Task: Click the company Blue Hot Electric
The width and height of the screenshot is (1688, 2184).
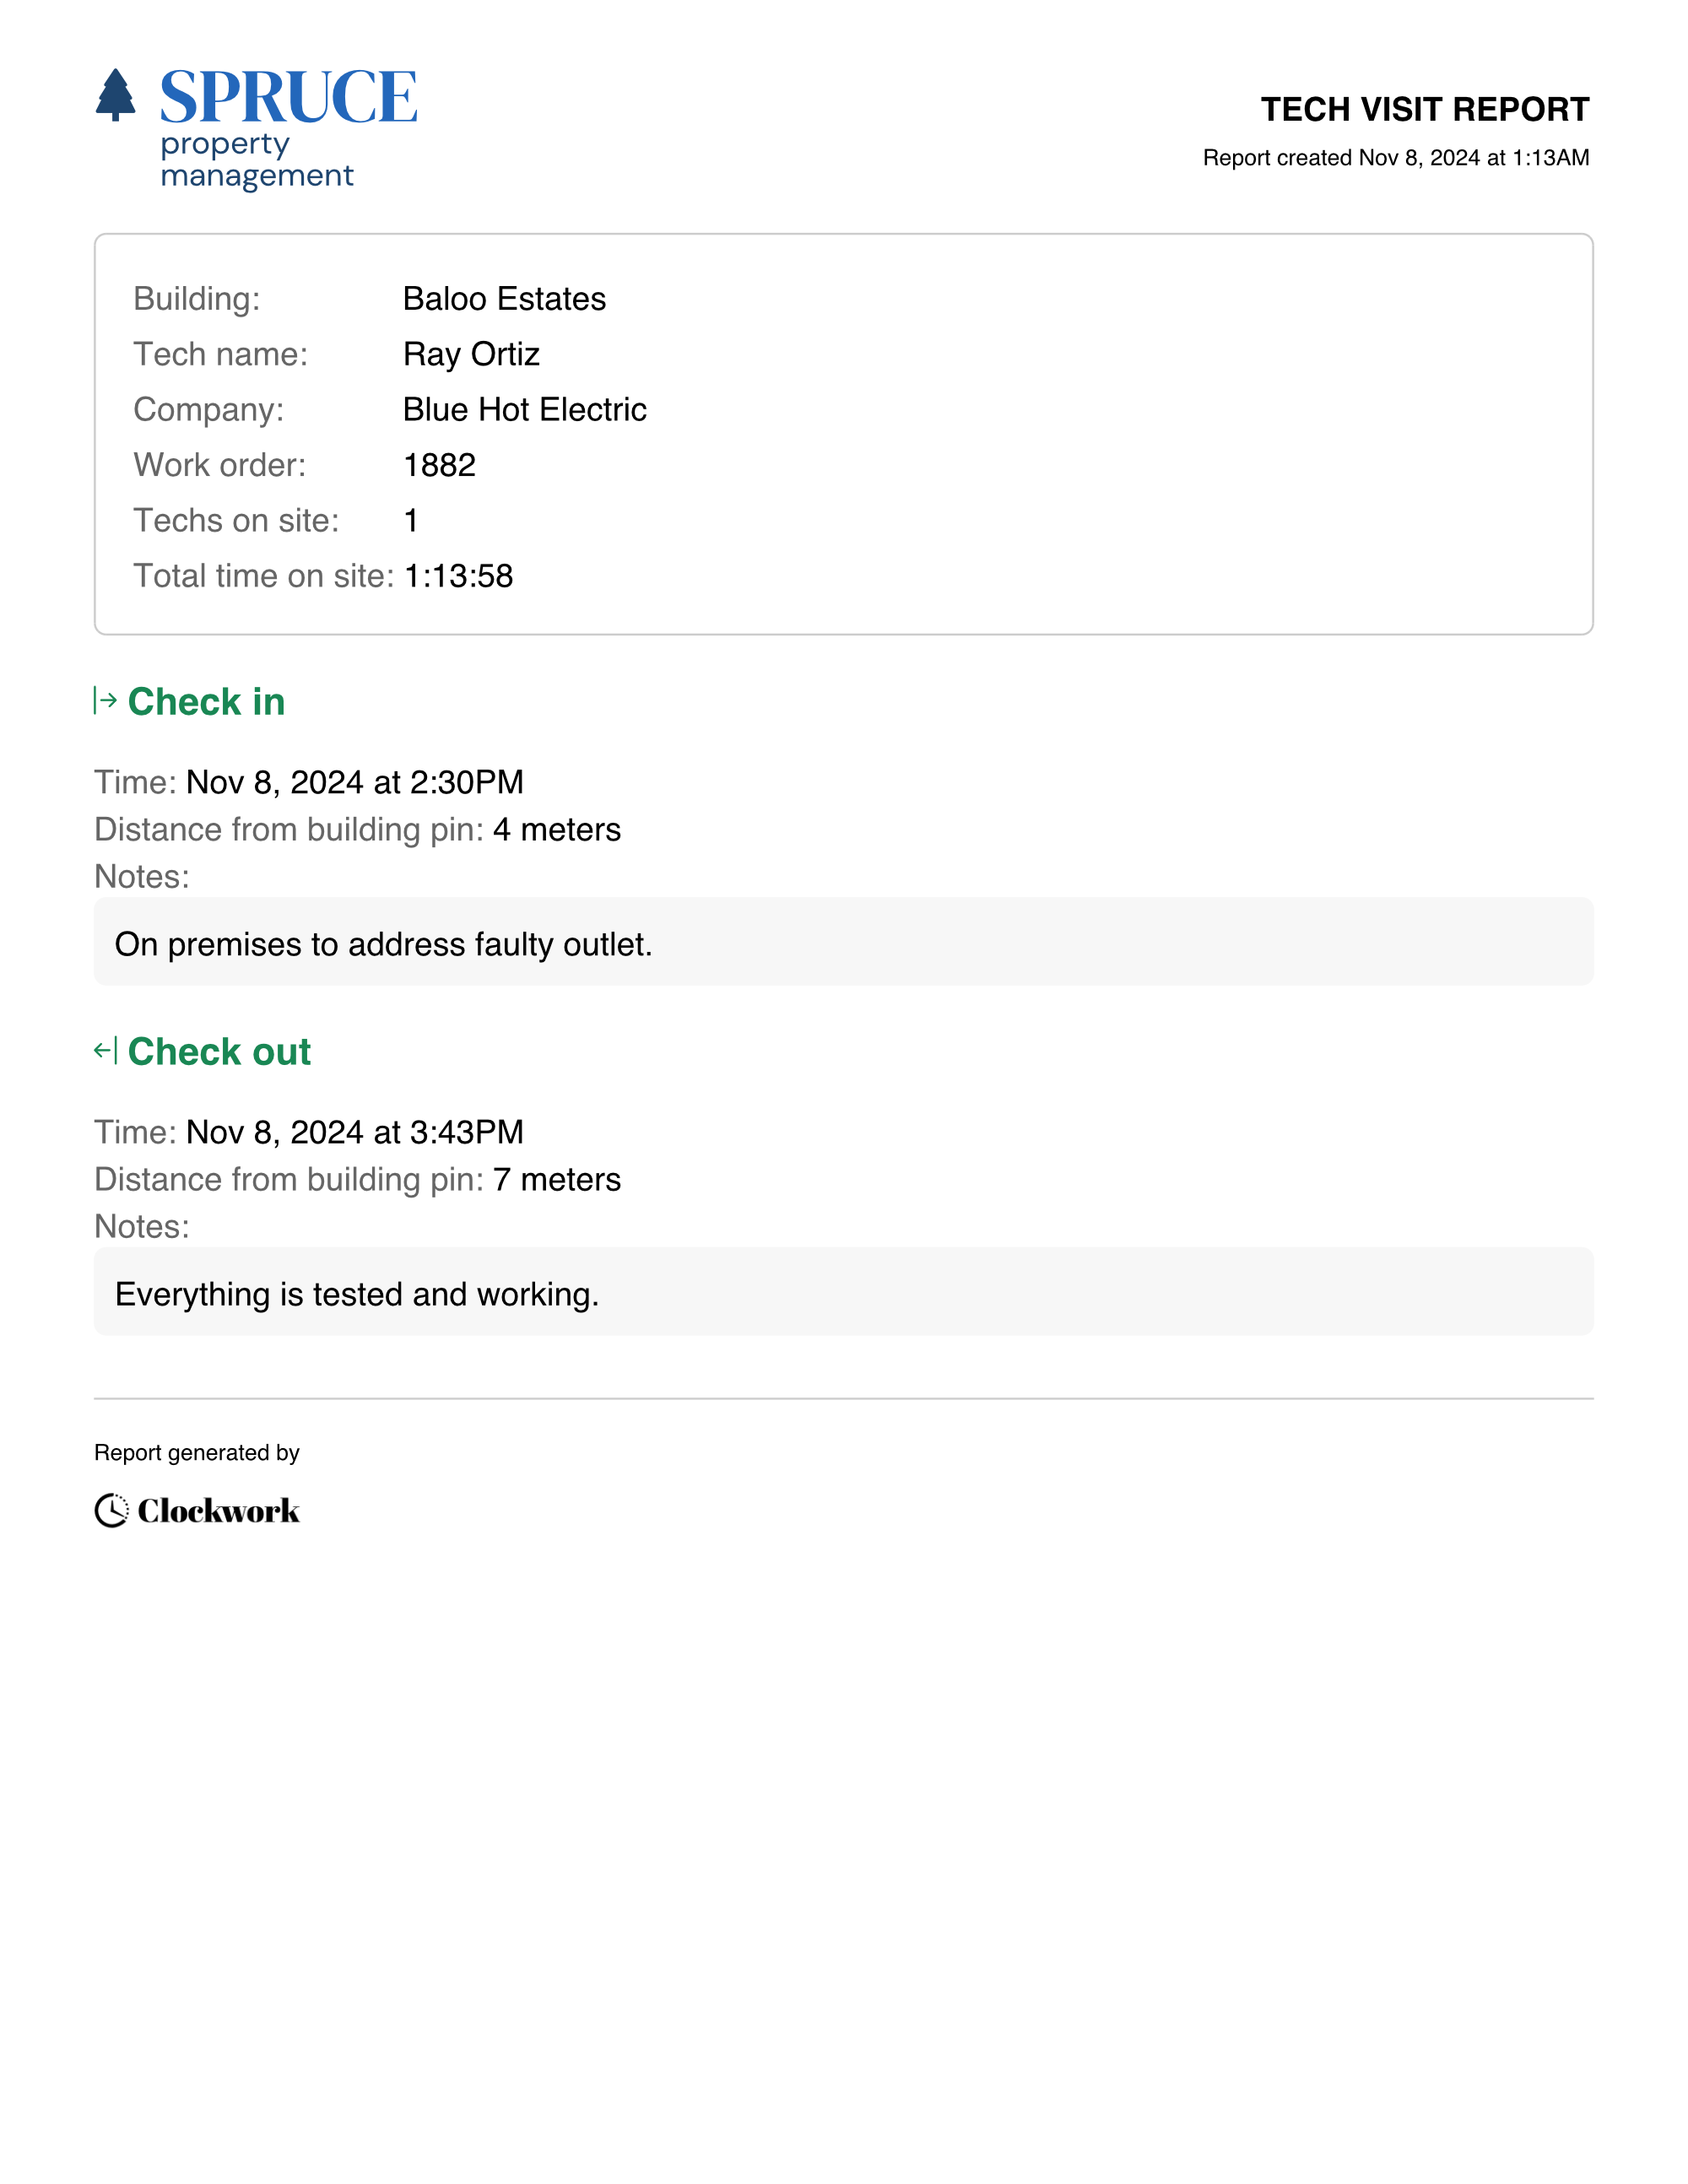Action: tap(524, 410)
